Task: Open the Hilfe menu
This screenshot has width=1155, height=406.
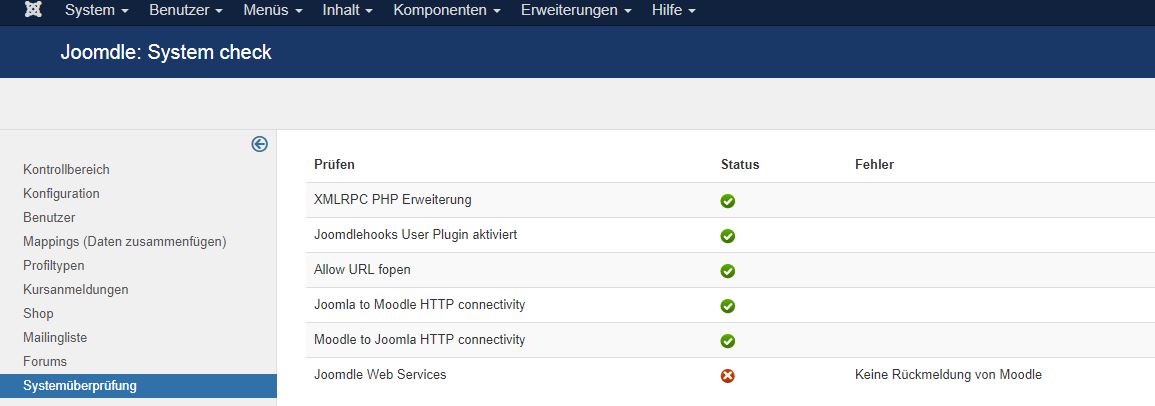Action: 673,11
